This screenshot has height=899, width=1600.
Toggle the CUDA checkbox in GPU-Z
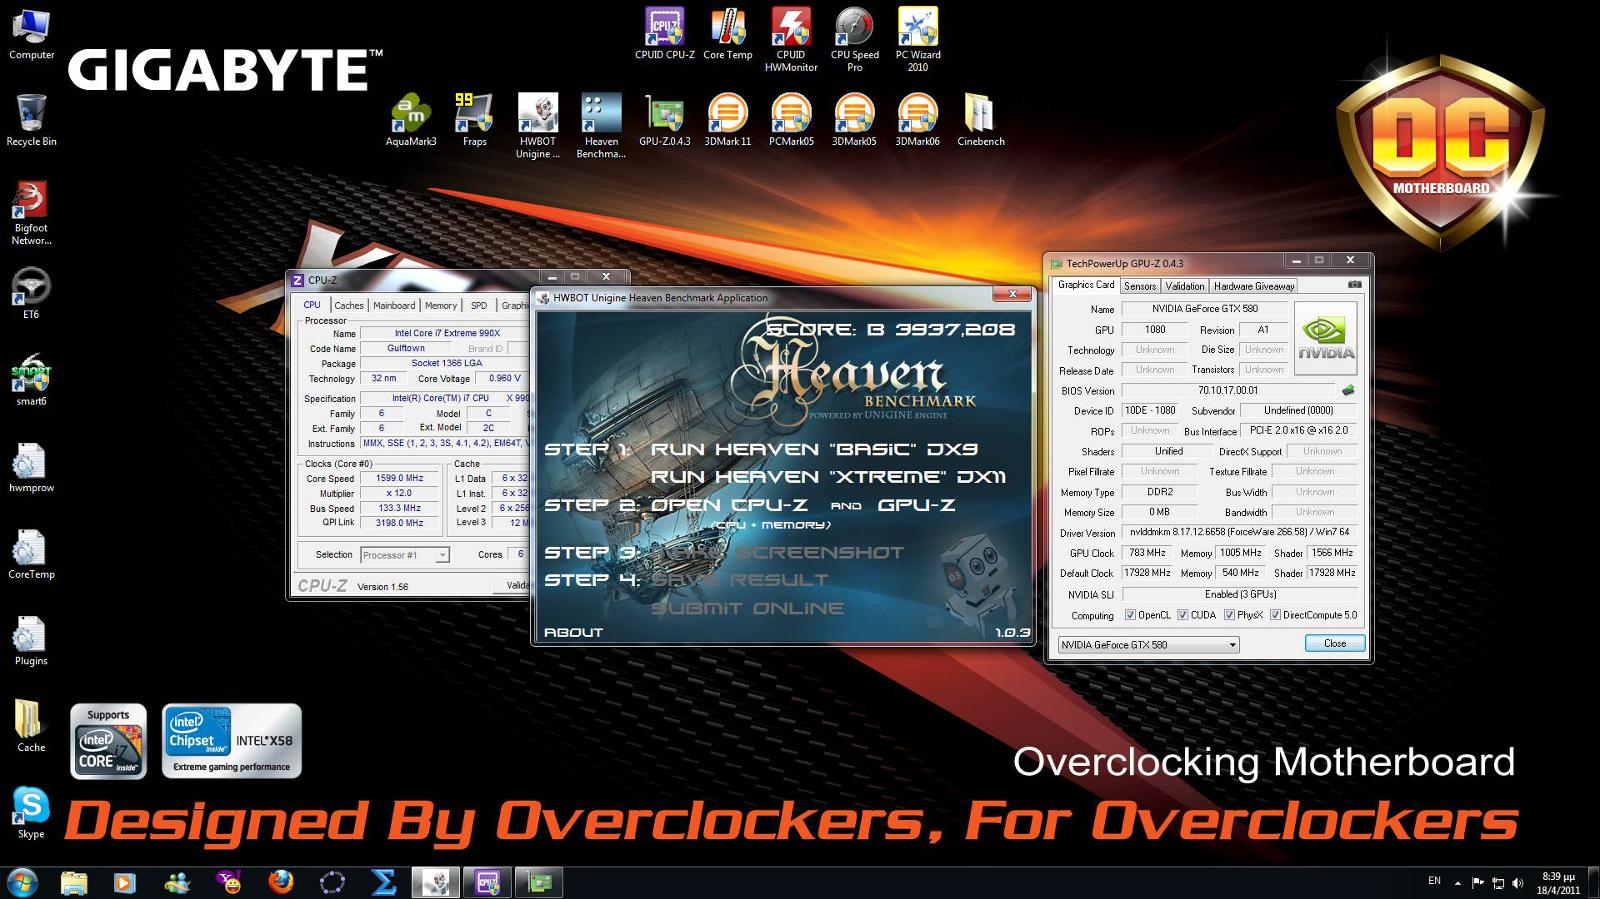(x=1183, y=615)
